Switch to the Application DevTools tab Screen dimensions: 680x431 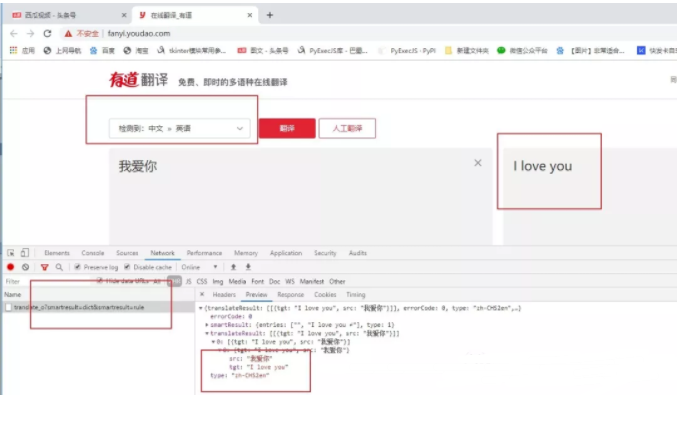[x=286, y=253]
